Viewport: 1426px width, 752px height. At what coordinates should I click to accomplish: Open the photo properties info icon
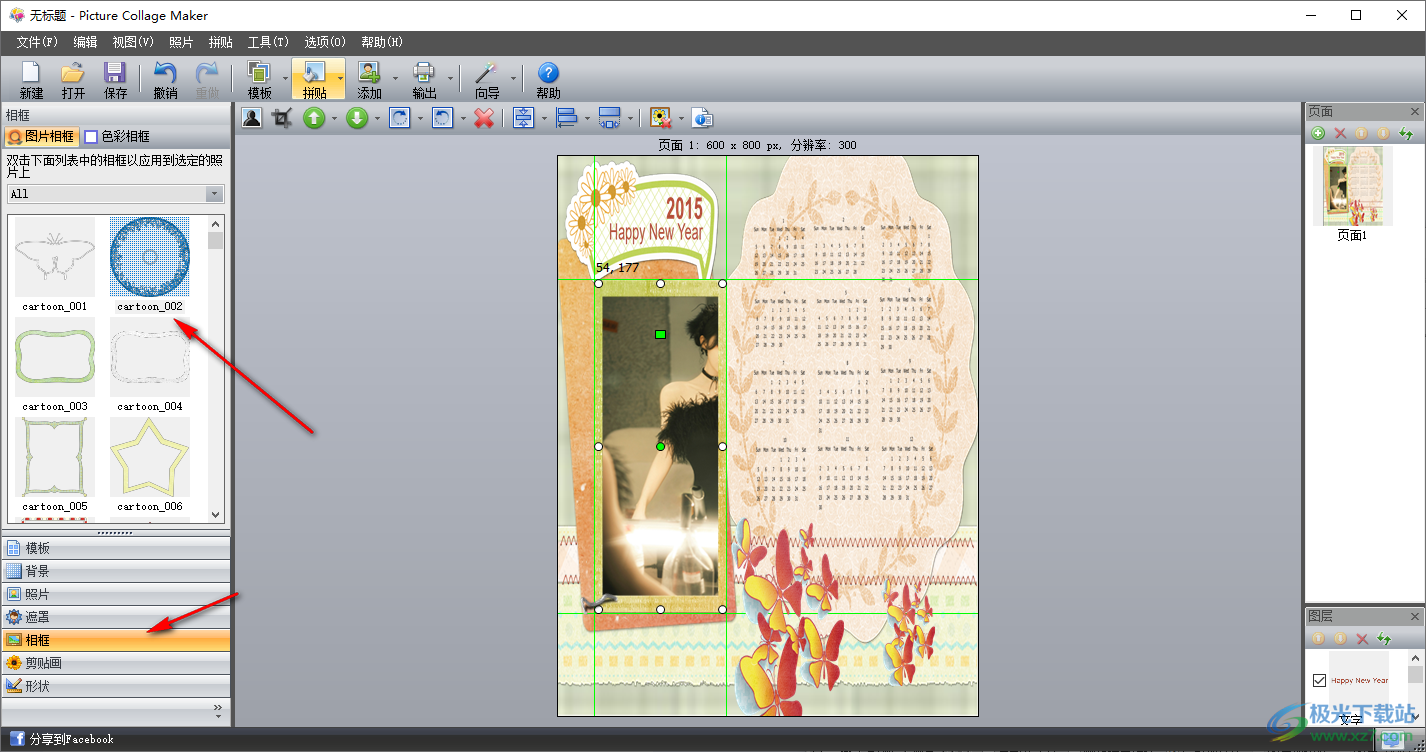point(702,118)
